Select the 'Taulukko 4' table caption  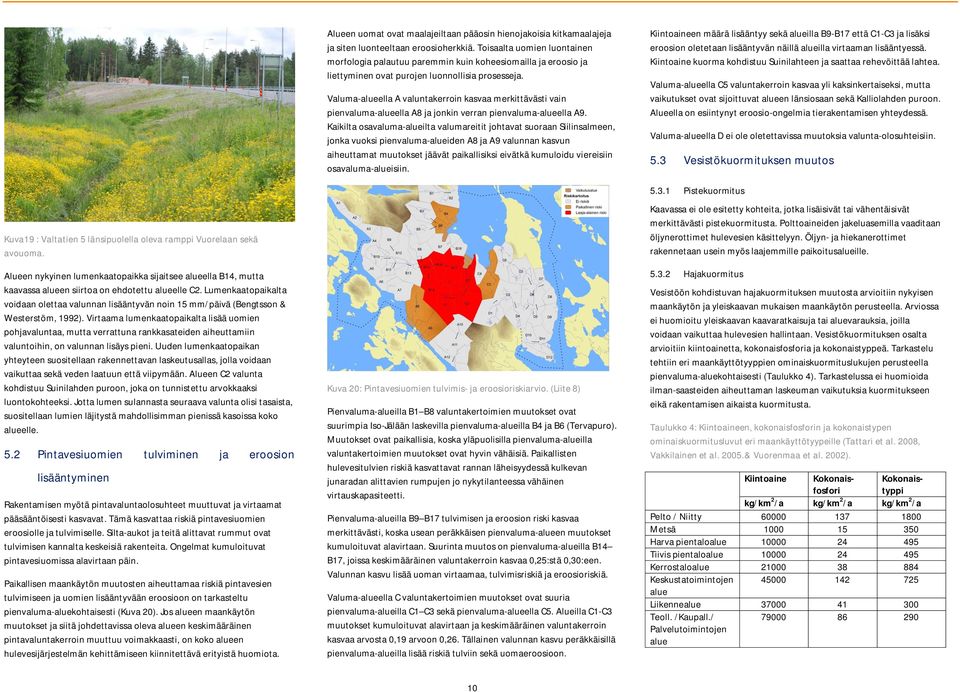click(x=785, y=442)
